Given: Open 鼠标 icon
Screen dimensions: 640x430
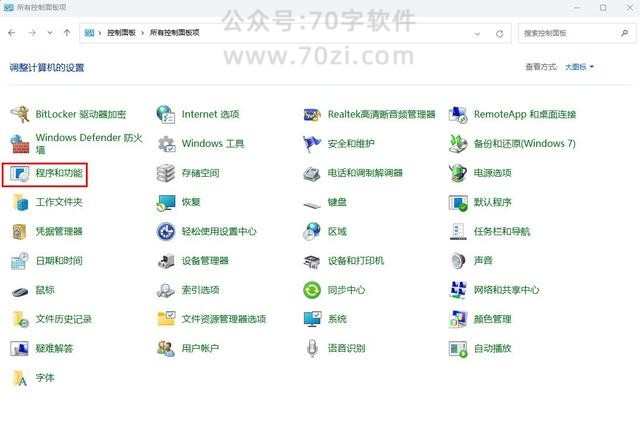Looking at the screenshot, I should [x=20, y=292].
